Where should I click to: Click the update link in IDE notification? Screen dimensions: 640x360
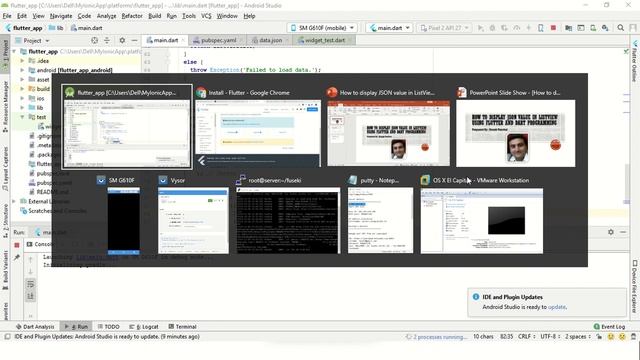coord(557,307)
